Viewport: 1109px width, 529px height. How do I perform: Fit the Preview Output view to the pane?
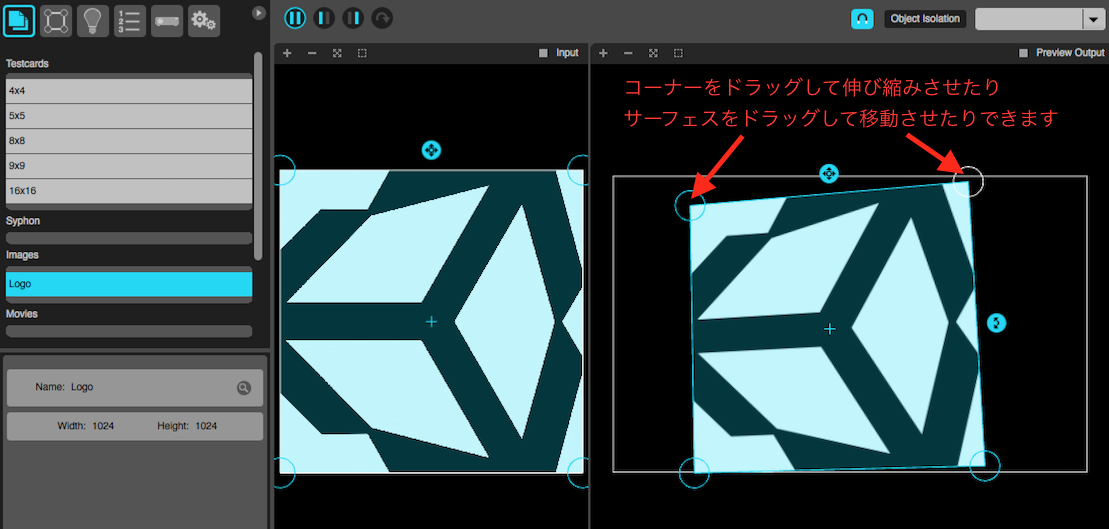tap(654, 53)
